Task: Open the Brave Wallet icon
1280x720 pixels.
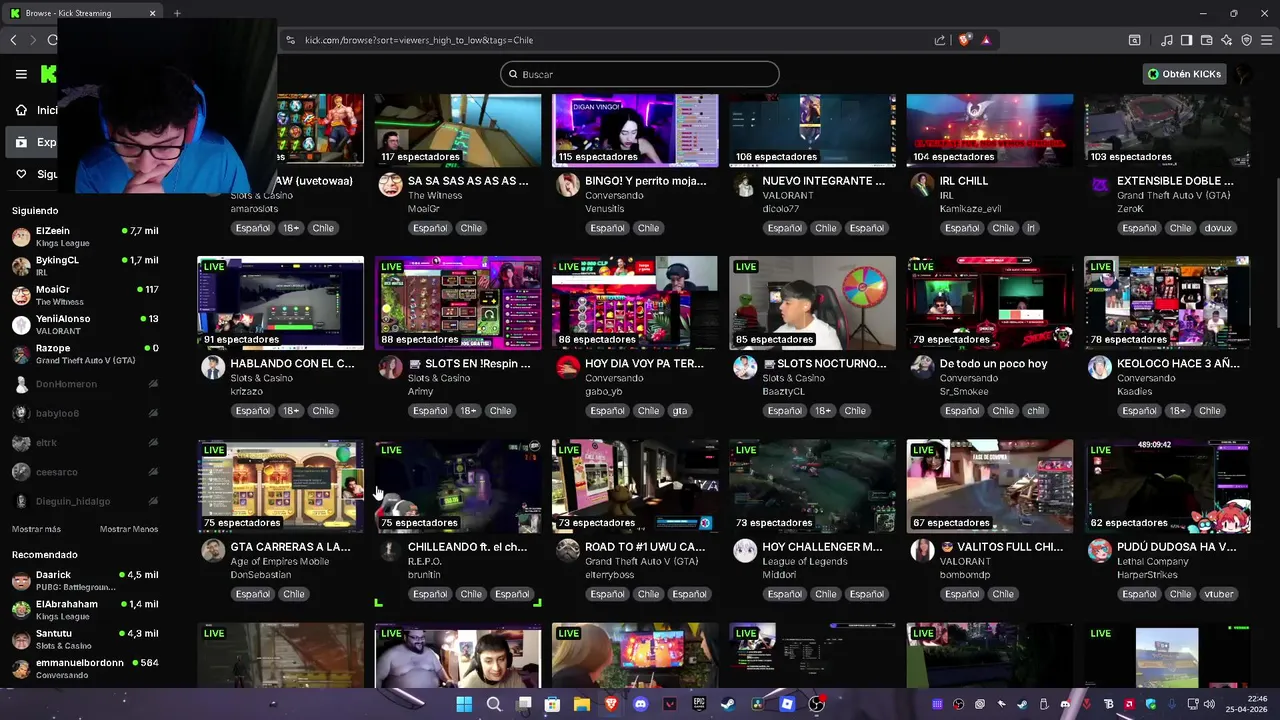Action: coord(1207,40)
